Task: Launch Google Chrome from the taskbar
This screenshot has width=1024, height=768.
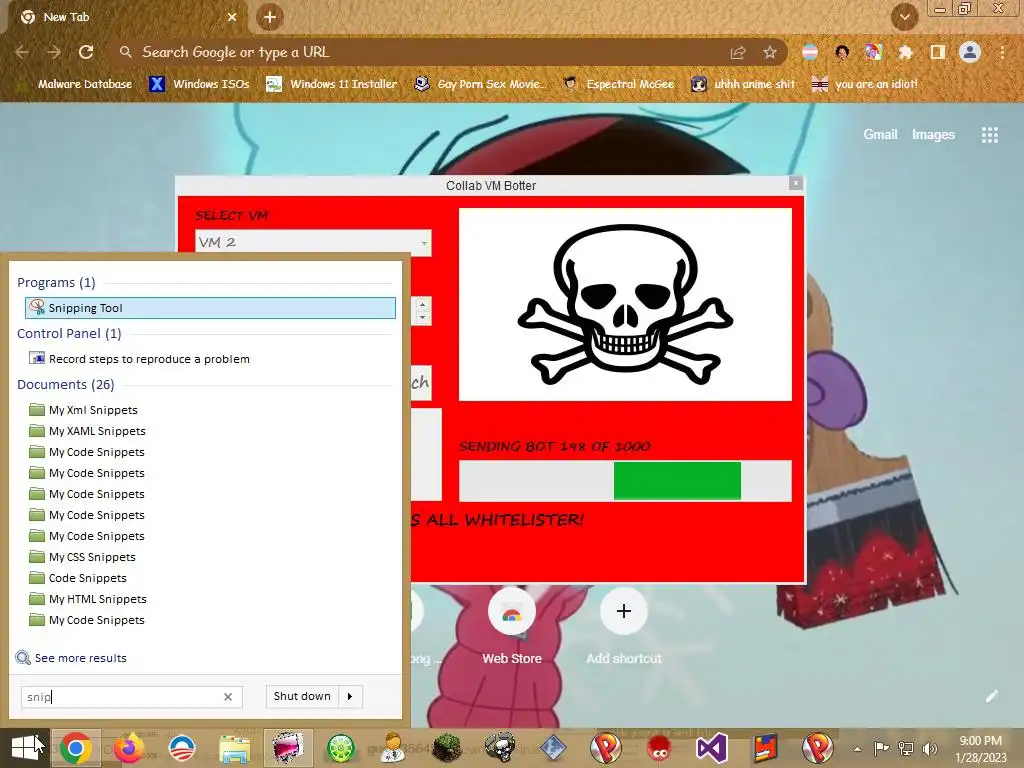Action: click(x=76, y=748)
